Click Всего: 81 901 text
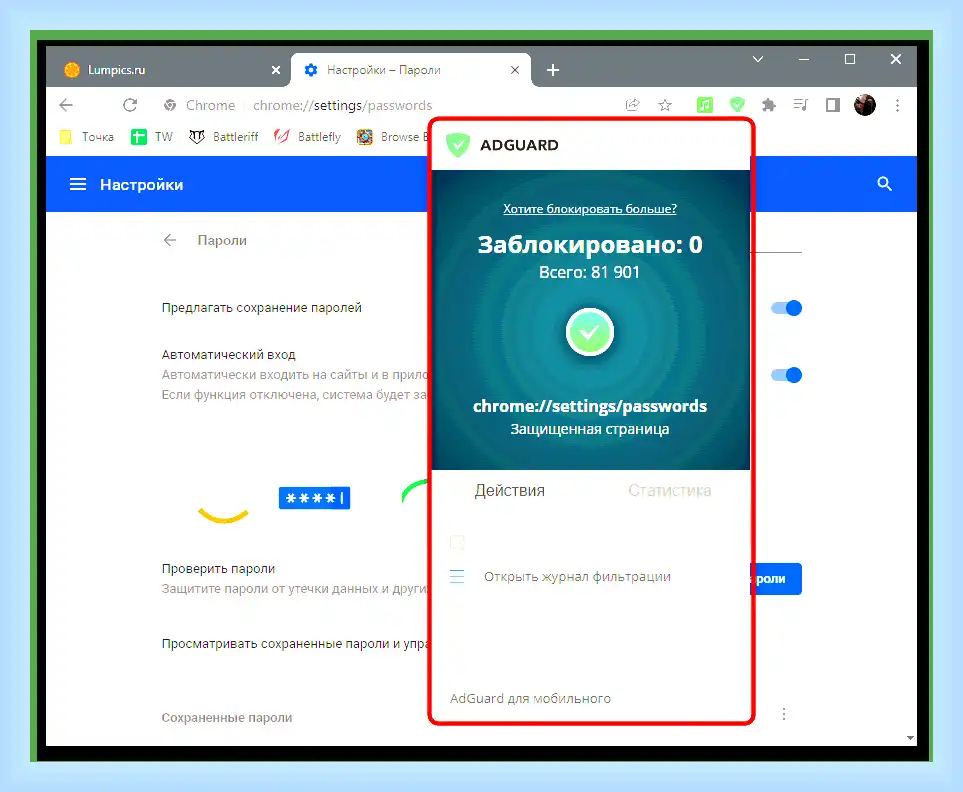This screenshot has width=963, height=792. pos(590,273)
